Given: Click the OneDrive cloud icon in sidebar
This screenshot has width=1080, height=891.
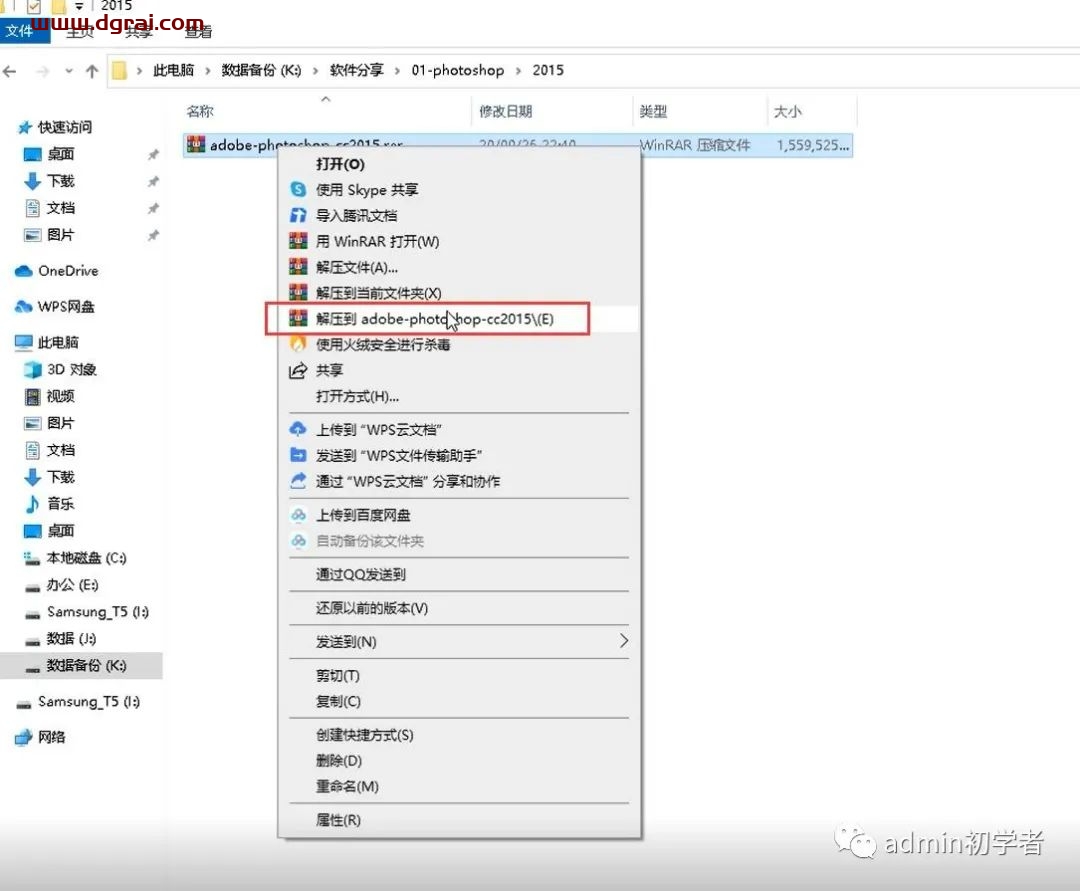Looking at the screenshot, I should pos(23,271).
